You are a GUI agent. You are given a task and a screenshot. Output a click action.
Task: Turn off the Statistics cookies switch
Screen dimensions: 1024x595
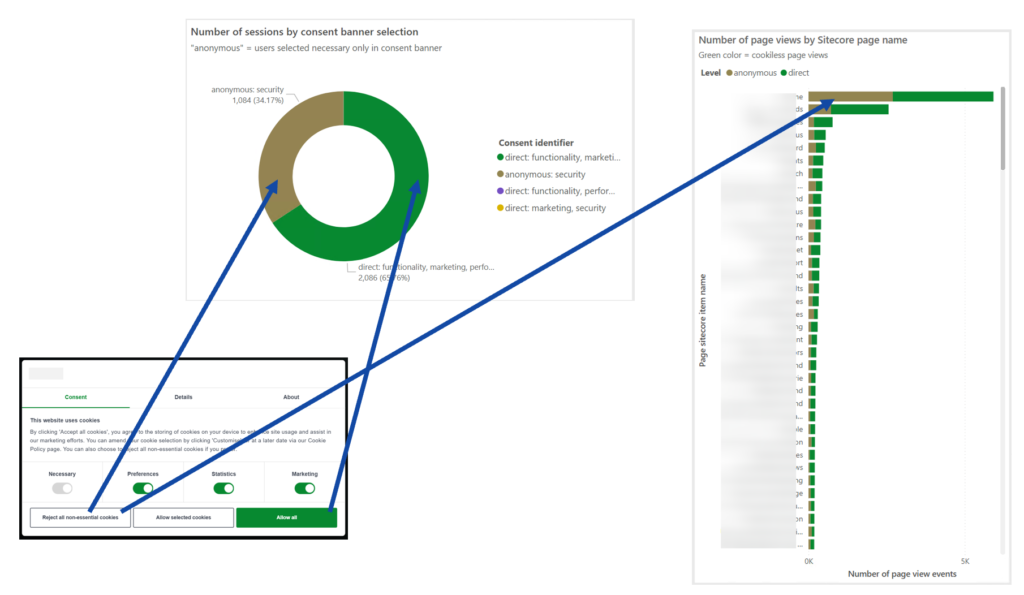click(224, 488)
